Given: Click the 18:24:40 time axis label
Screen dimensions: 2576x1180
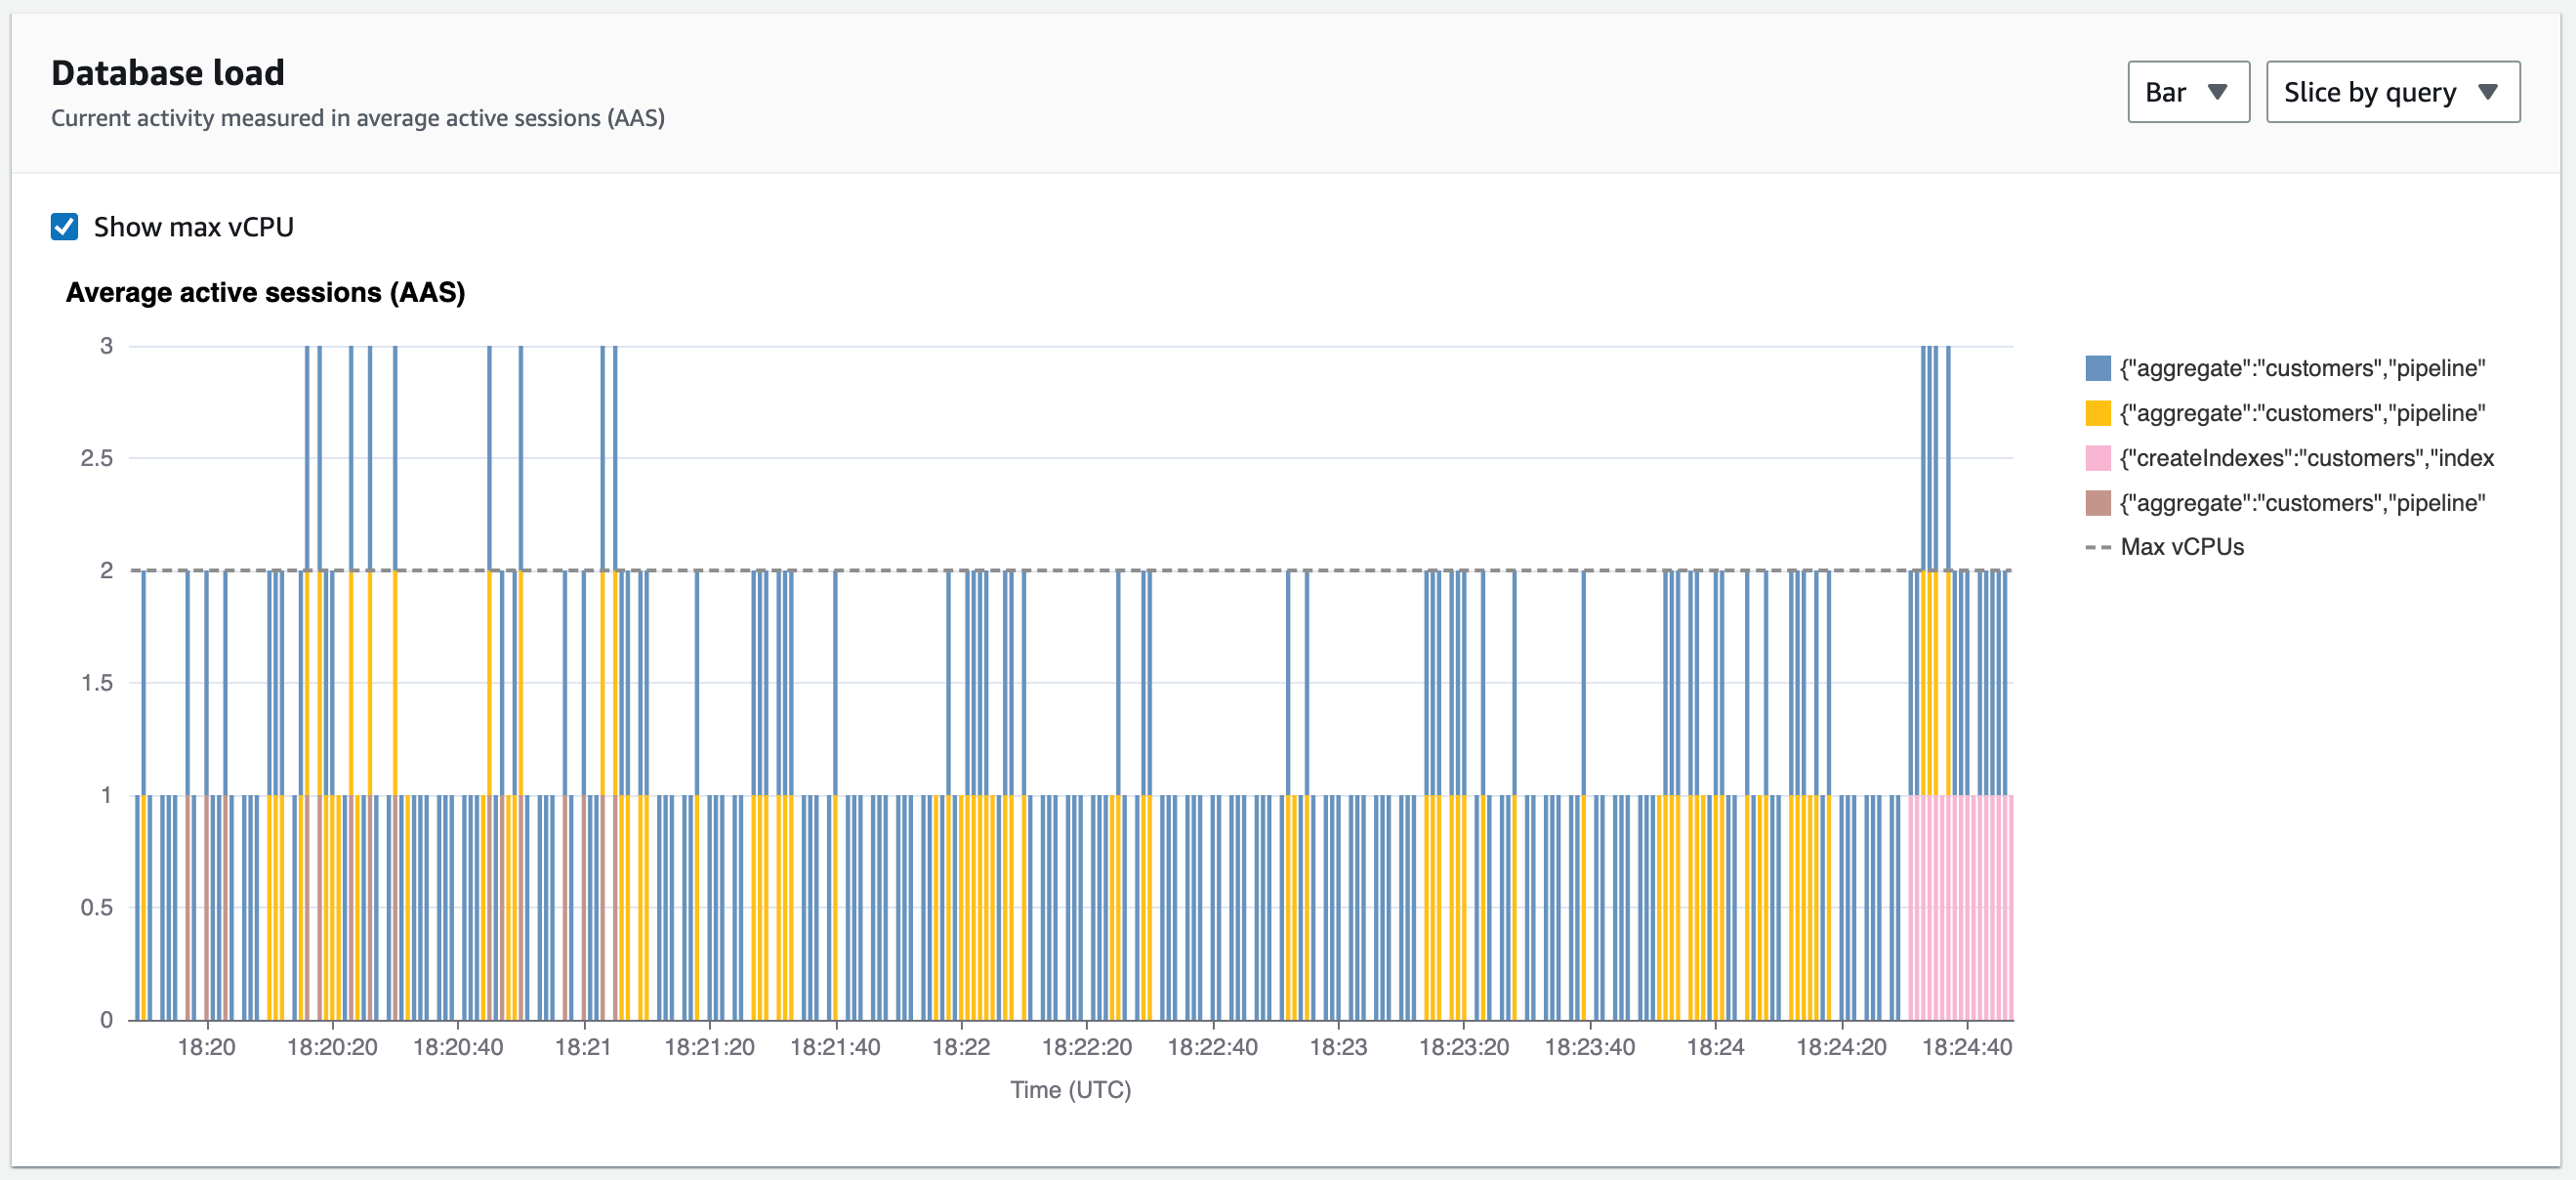Looking at the screenshot, I should tap(1966, 1047).
